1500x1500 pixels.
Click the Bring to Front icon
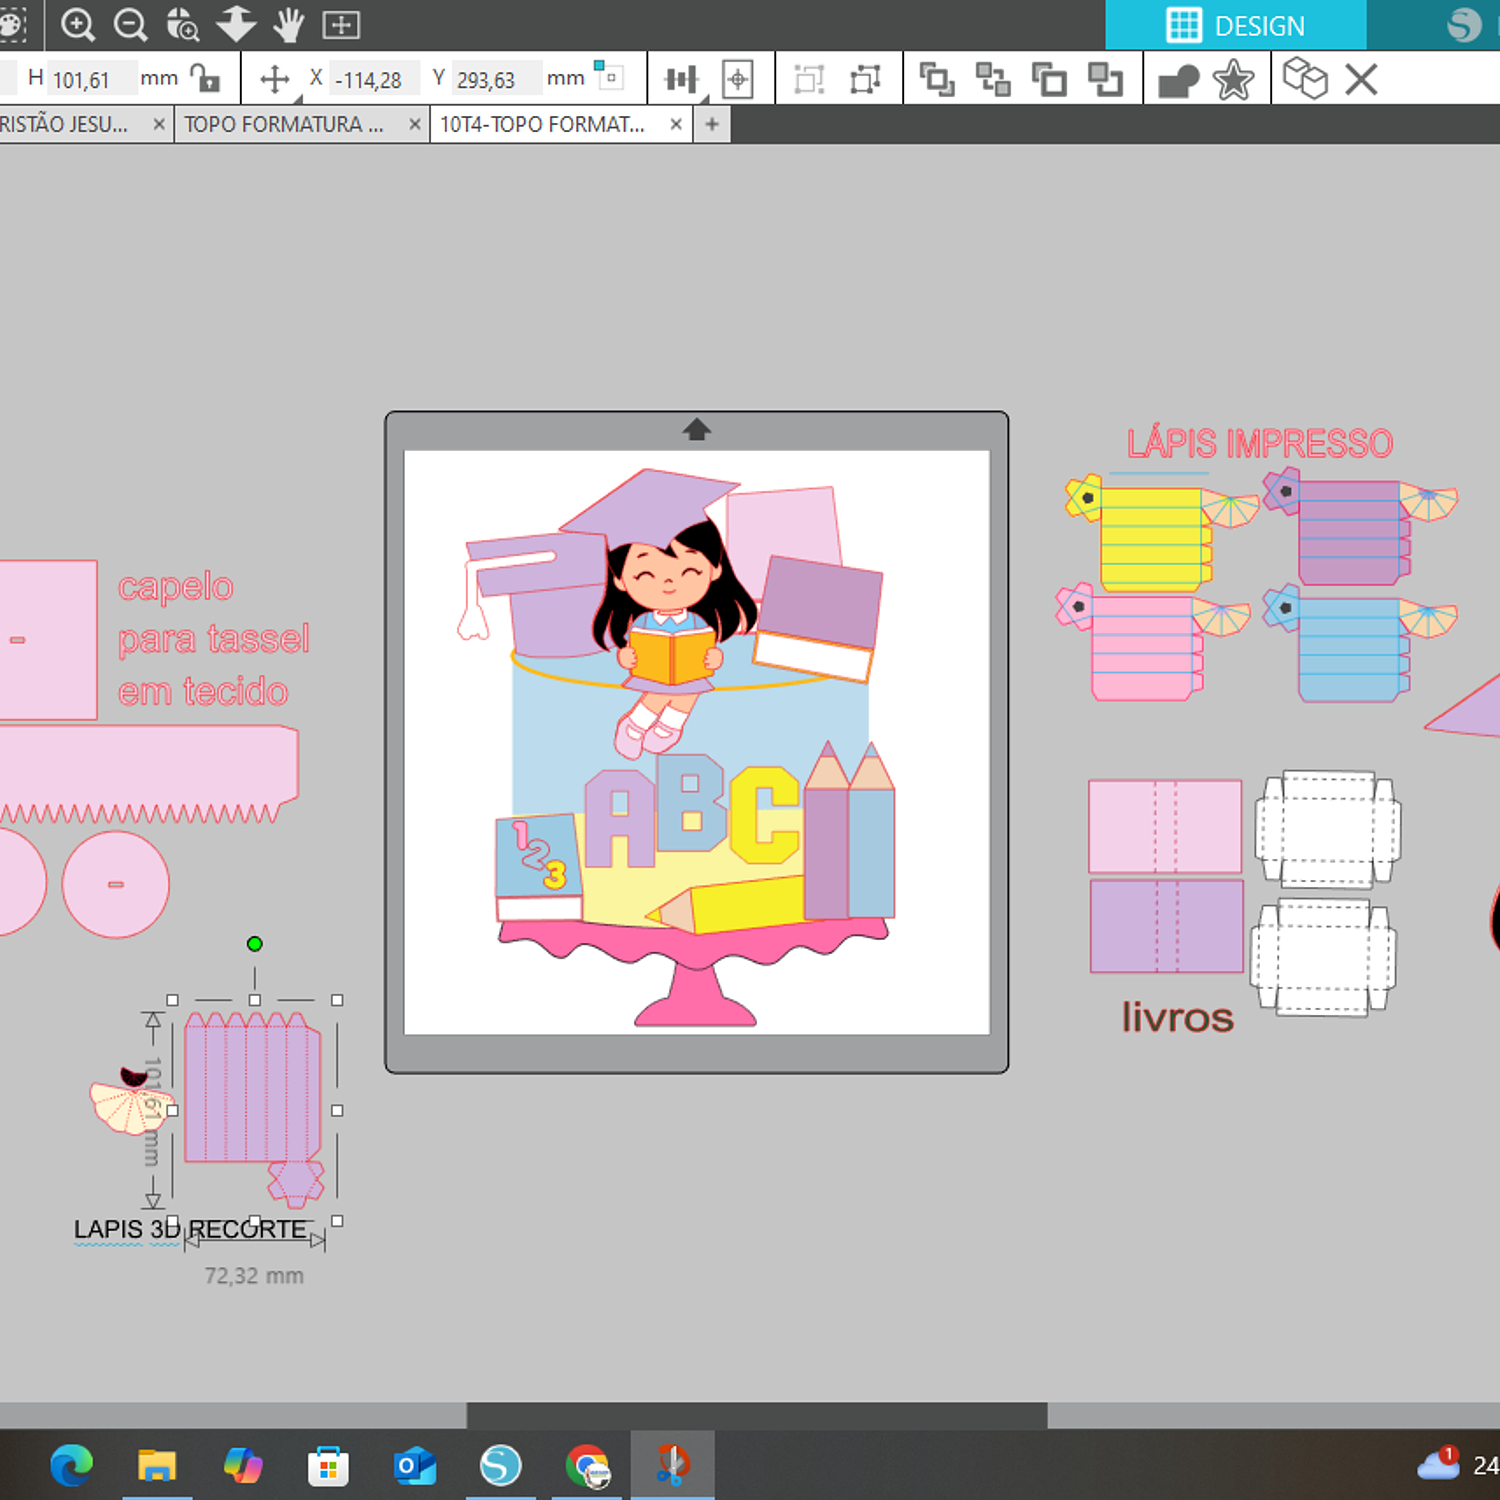point(937,79)
